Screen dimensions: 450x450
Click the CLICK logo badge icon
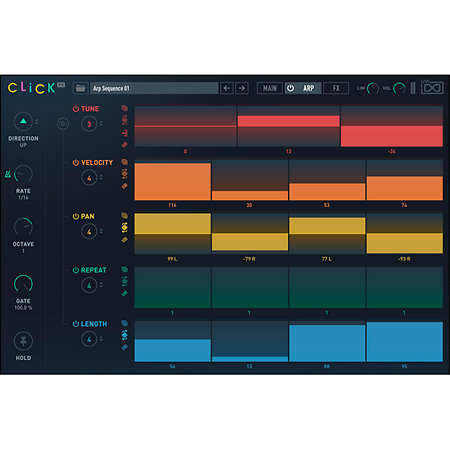pos(61,85)
